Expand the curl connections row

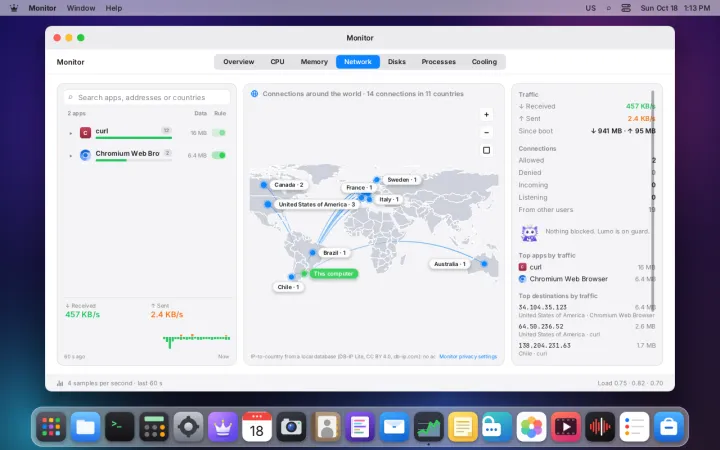click(71, 133)
